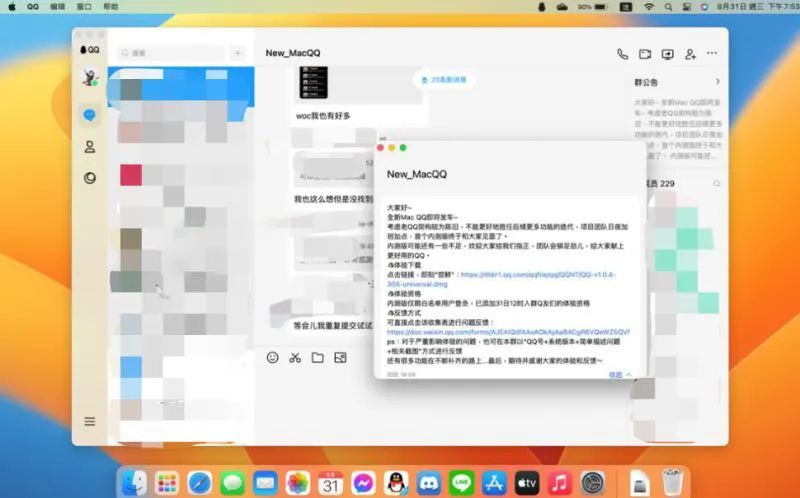Open the doc.weixin.qq.com feedback form link
Viewport: 800px width, 498px height.
pyautogui.click(x=508, y=332)
